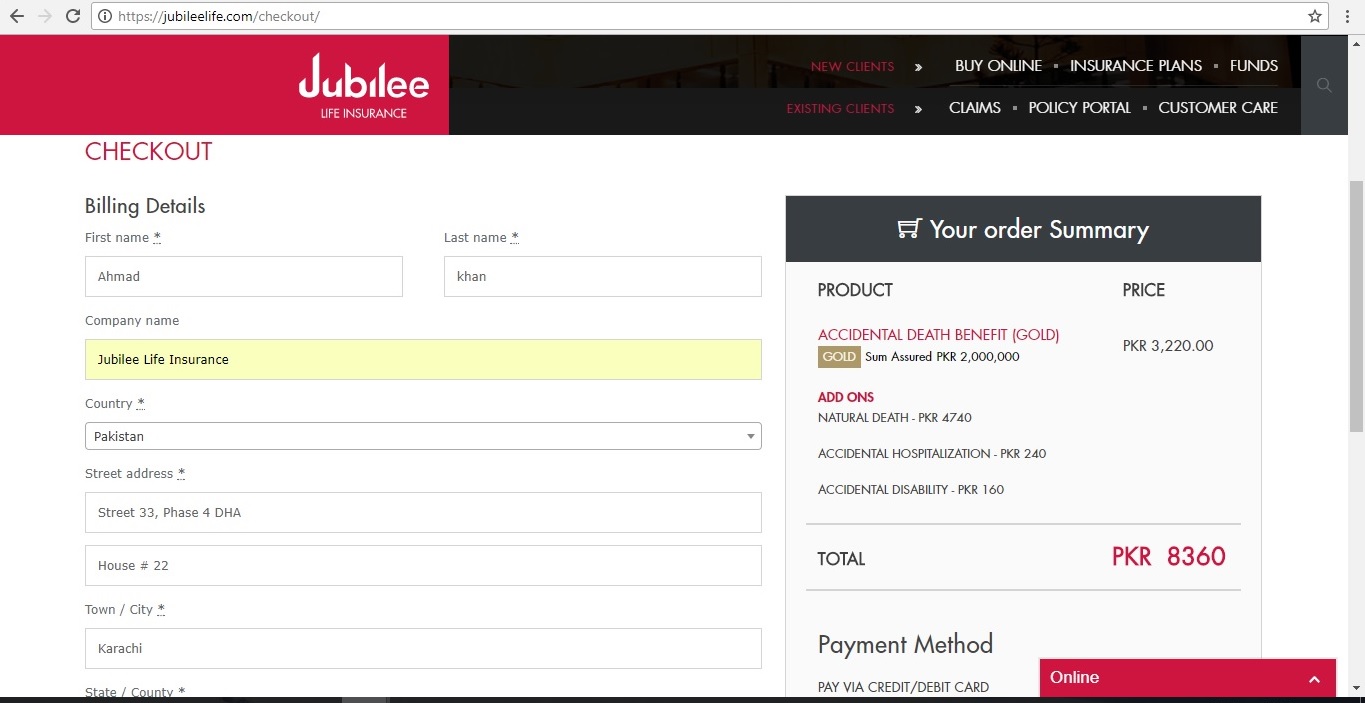1365x703 pixels.
Task: Expand the Online chat widget arrow
Action: (x=1314, y=678)
